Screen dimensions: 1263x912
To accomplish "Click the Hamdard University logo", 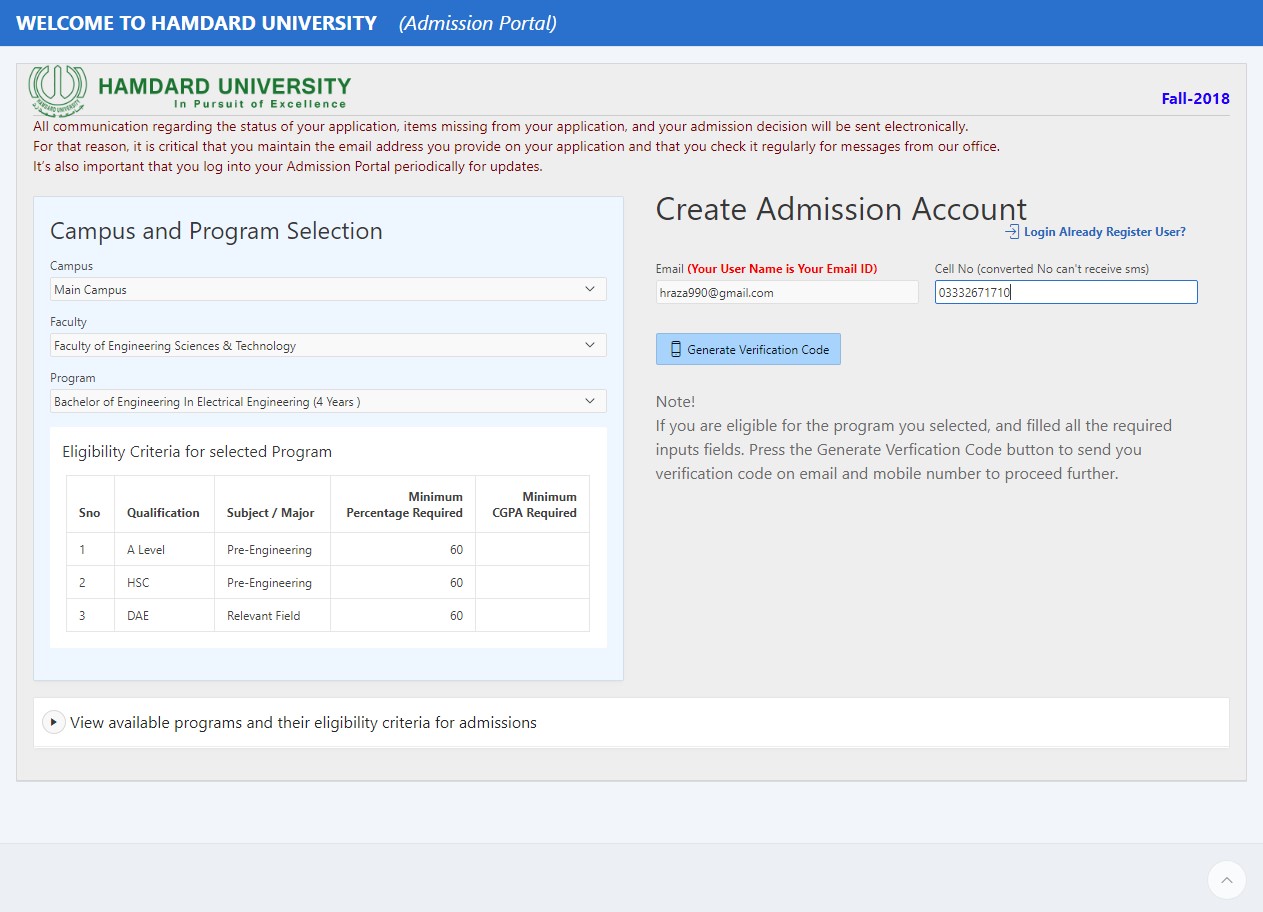I will pyautogui.click(x=190, y=89).
